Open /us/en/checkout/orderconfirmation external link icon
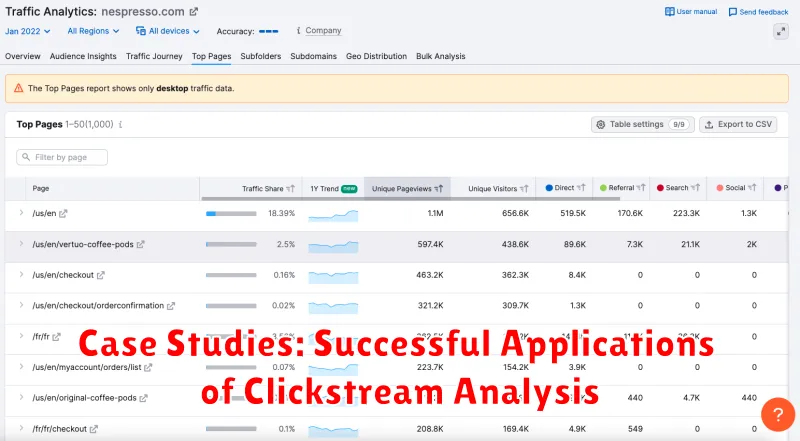The image size is (800, 441). [170, 306]
